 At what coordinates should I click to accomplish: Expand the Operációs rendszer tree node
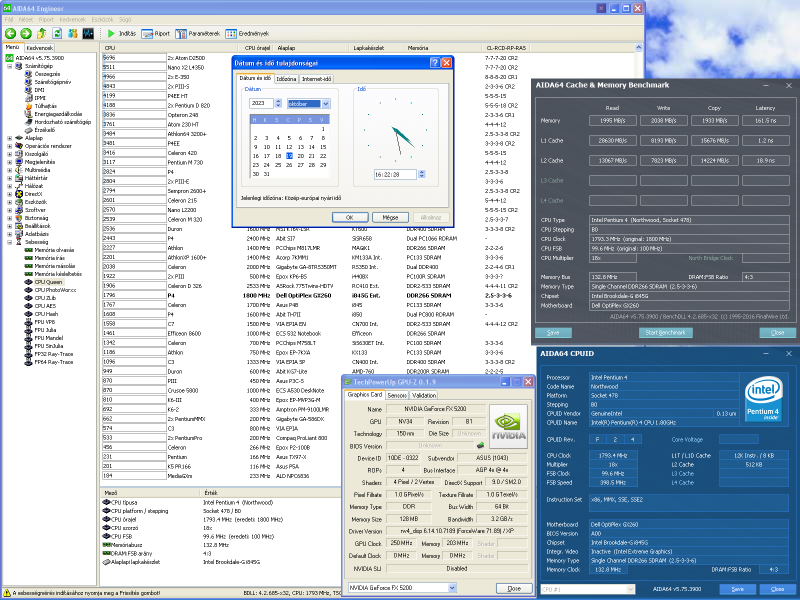9,146
